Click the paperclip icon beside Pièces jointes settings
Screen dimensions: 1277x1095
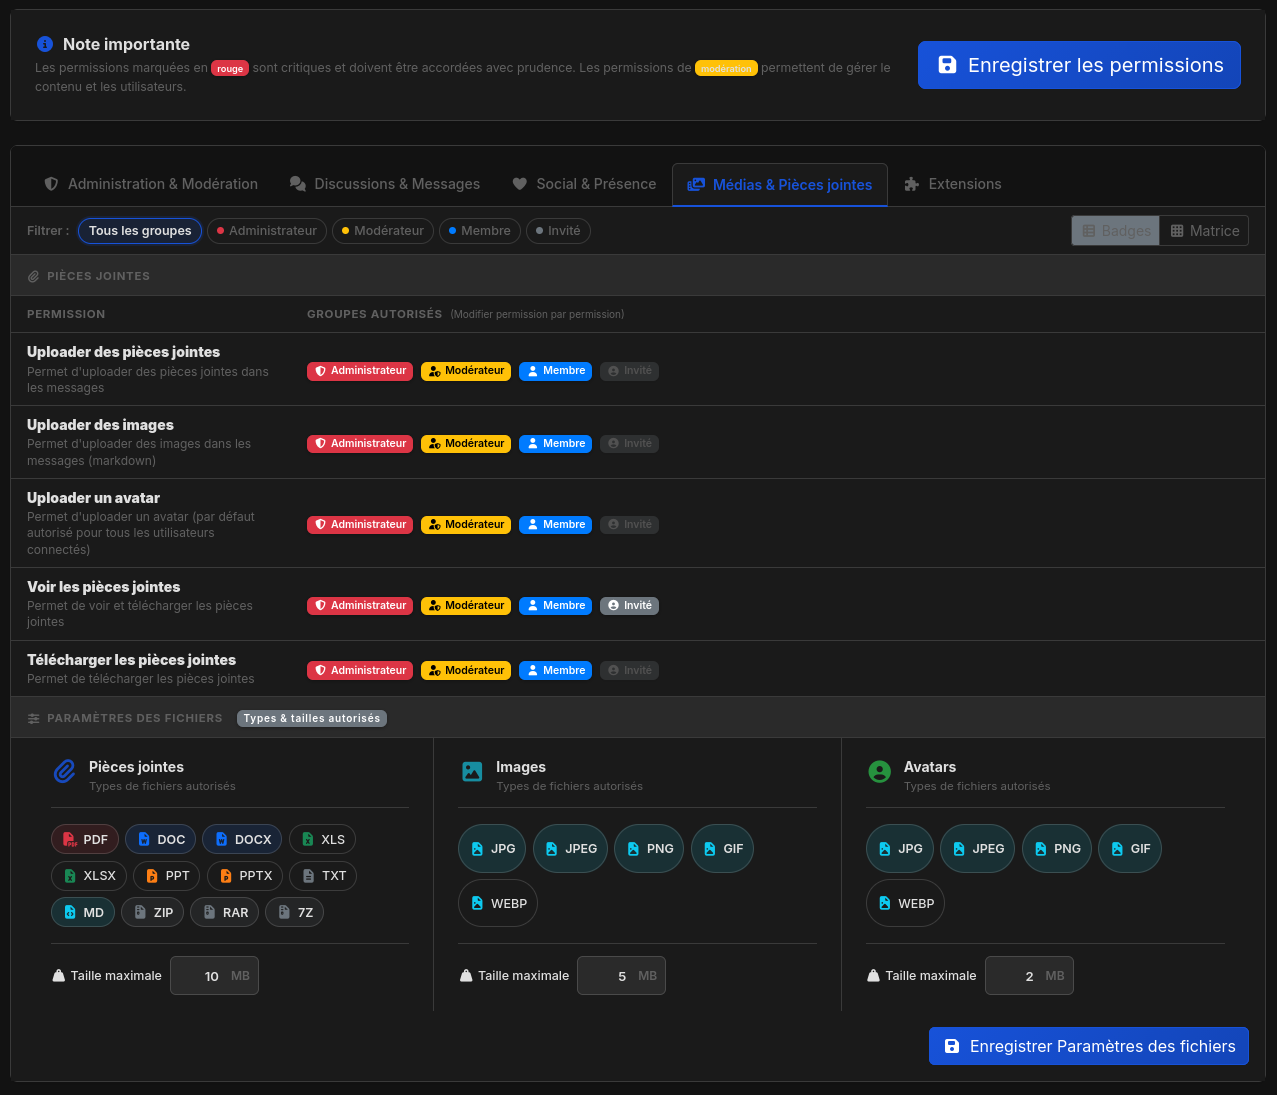pos(64,771)
